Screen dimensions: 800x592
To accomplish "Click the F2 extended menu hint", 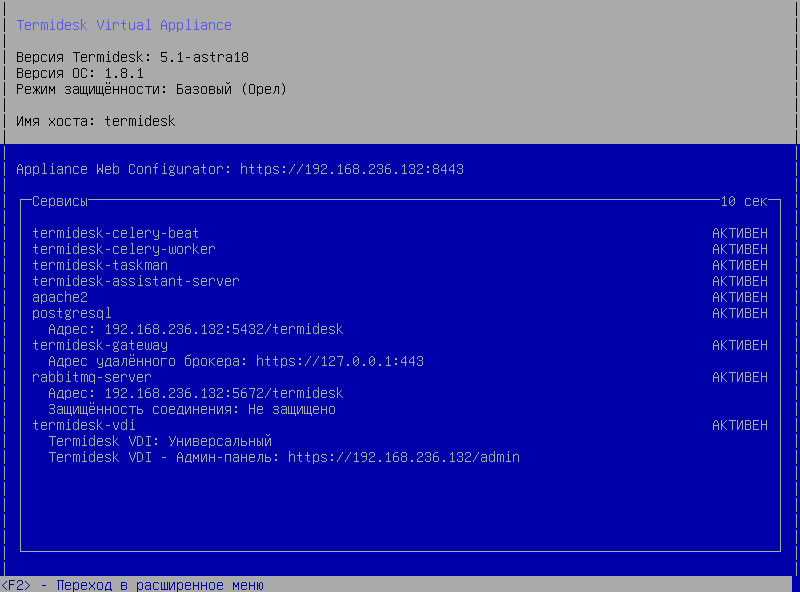I will click(132, 585).
